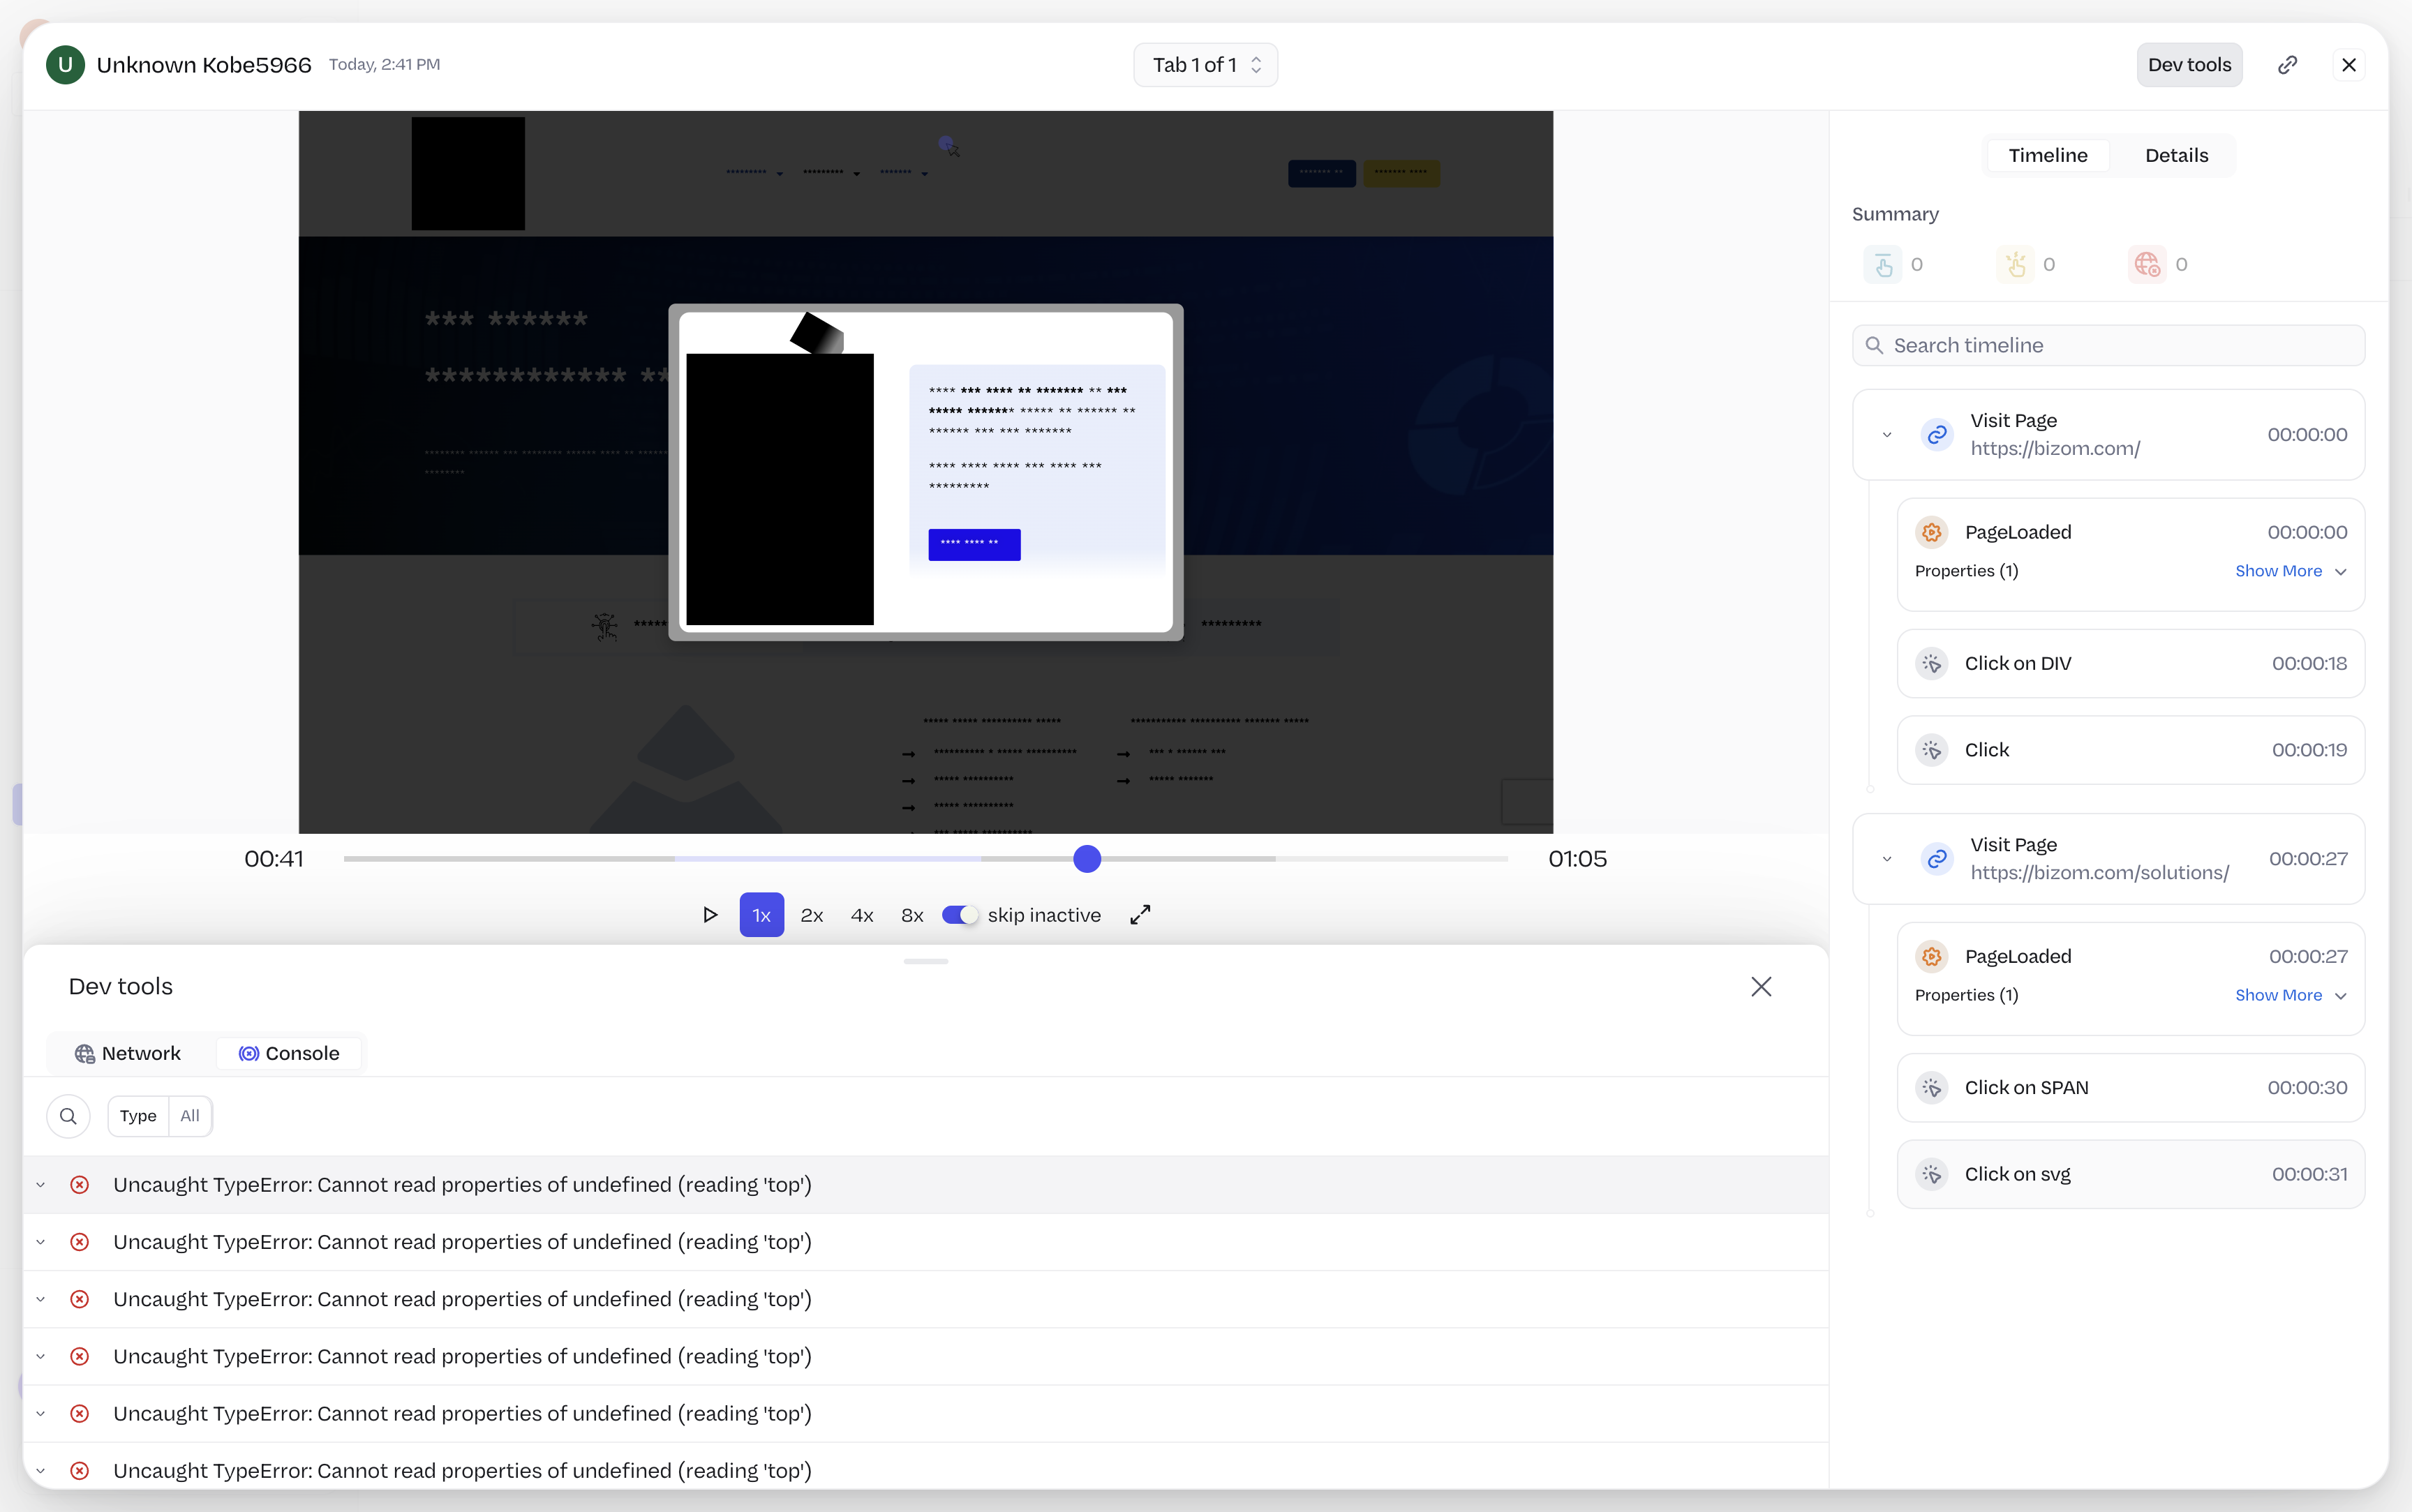Click the blue button in the replay popup

[974, 544]
